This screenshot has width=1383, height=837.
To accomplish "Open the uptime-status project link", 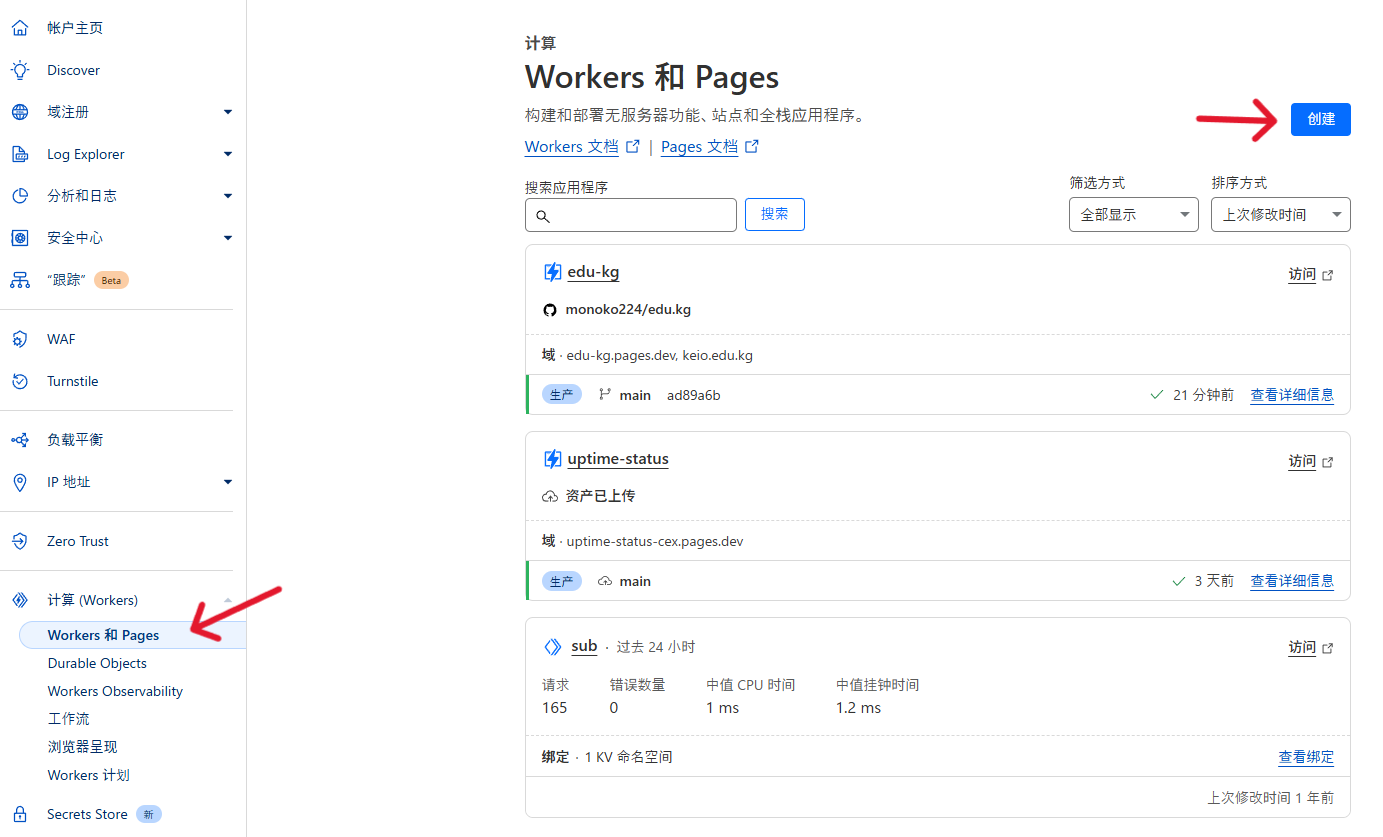I will click(618, 459).
